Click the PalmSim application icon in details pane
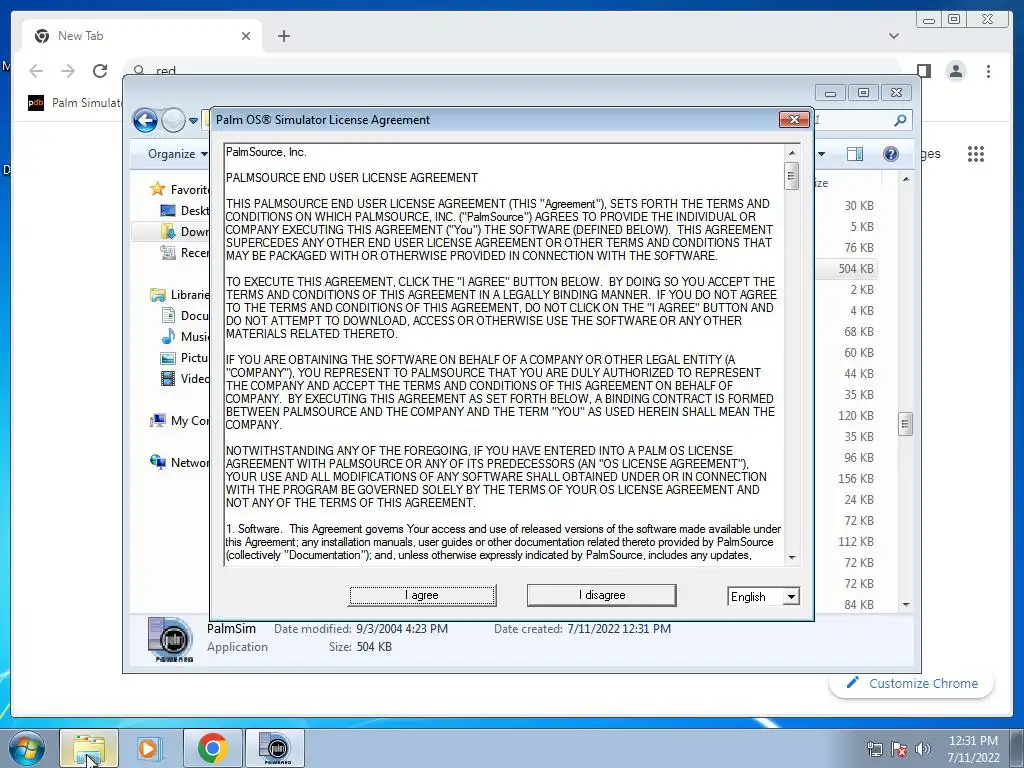Image resolution: width=1024 pixels, height=768 pixels. coord(170,639)
